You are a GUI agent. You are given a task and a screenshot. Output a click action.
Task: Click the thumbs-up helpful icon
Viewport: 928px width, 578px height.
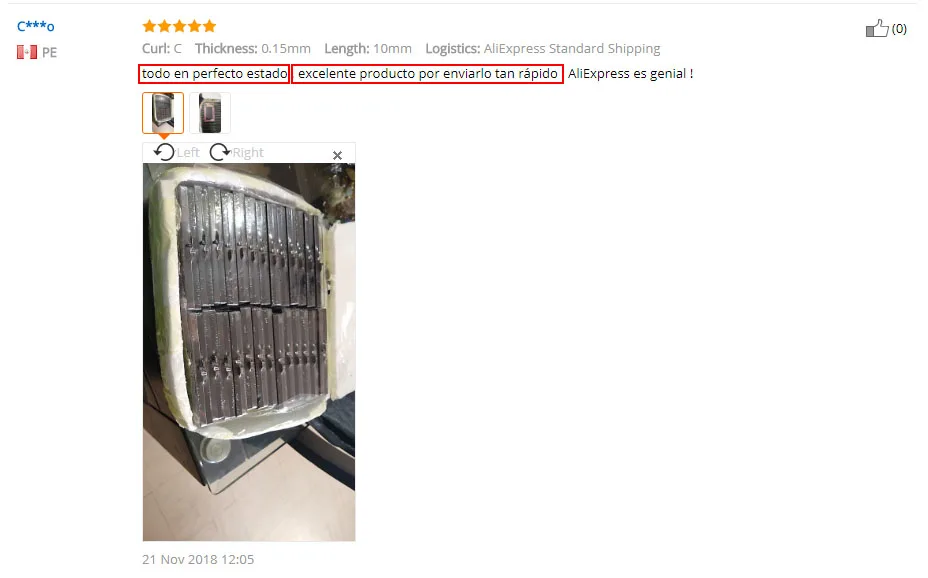[877, 28]
